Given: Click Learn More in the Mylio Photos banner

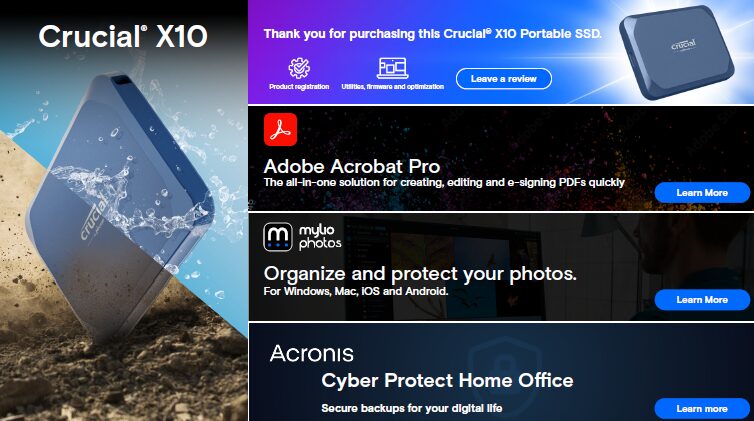Looking at the screenshot, I should 702,299.
